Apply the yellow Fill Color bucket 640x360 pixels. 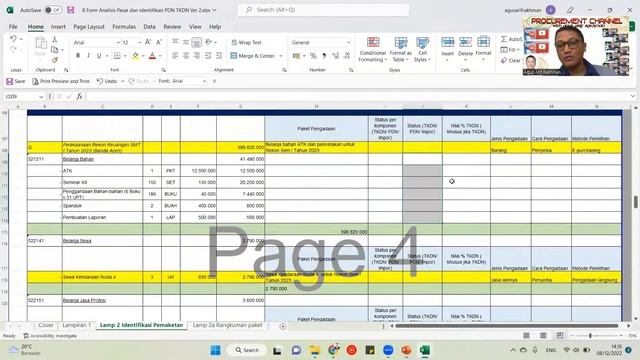135,56
